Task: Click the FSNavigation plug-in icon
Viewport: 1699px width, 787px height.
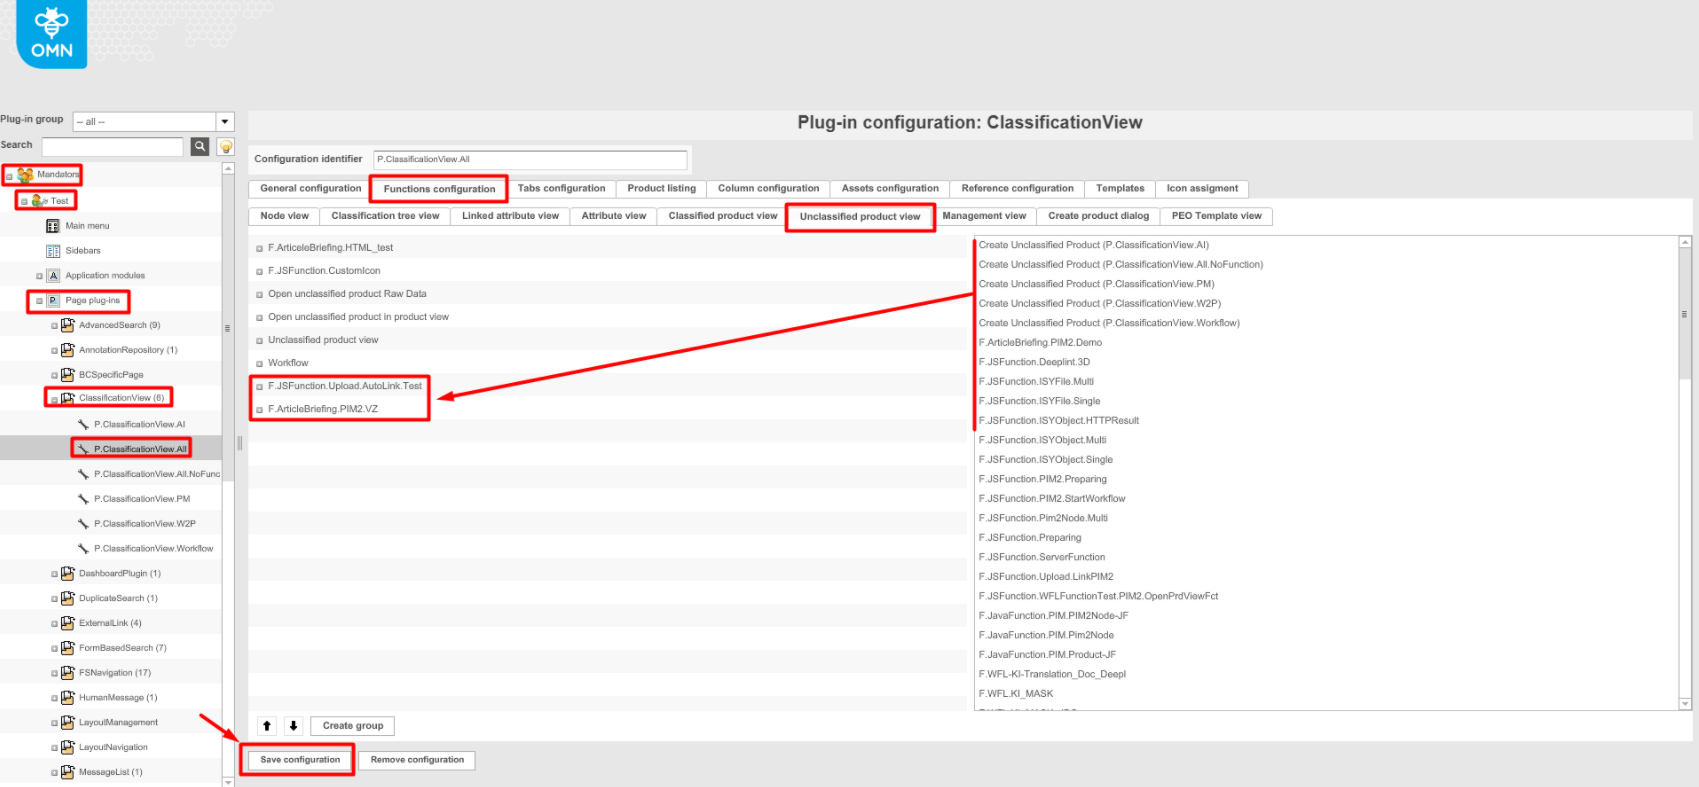Action: coord(68,673)
